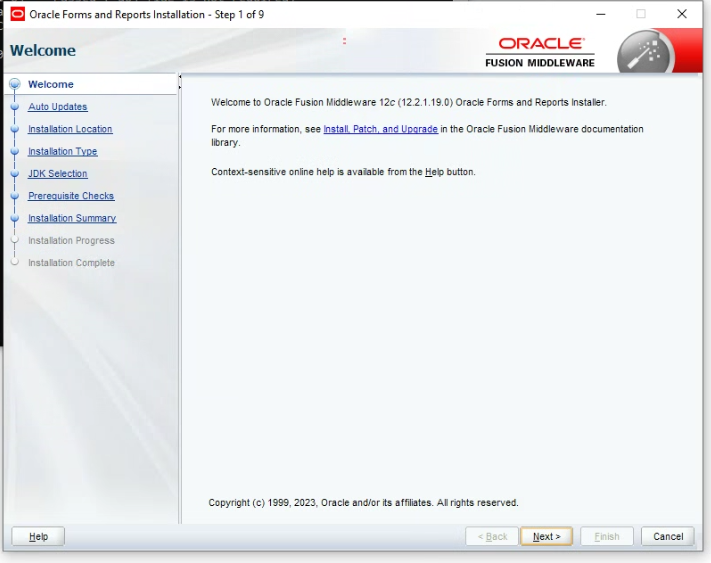This screenshot has height=563, width=711.
Task: Proceed with the Next button
Action: 546,536
